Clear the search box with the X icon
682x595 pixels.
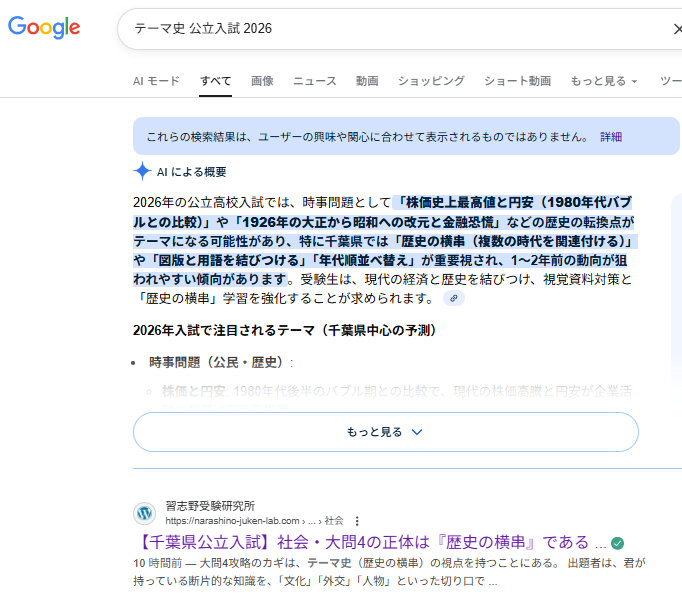pyautogui.click(x=676, y=29)
